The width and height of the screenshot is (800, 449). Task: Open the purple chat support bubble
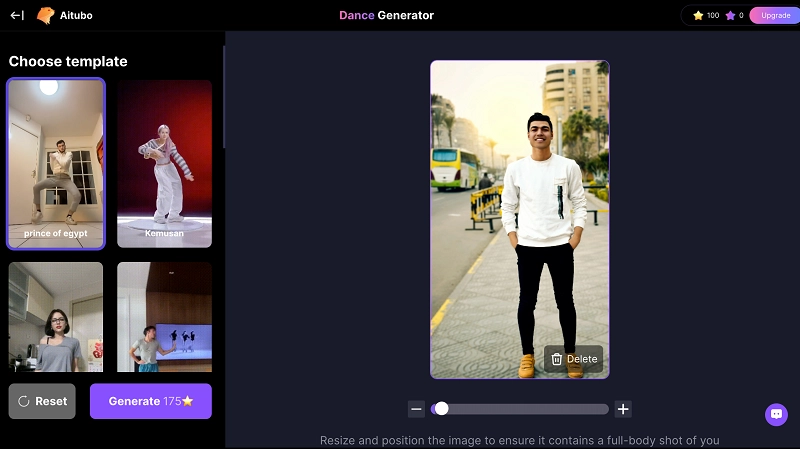776,414
